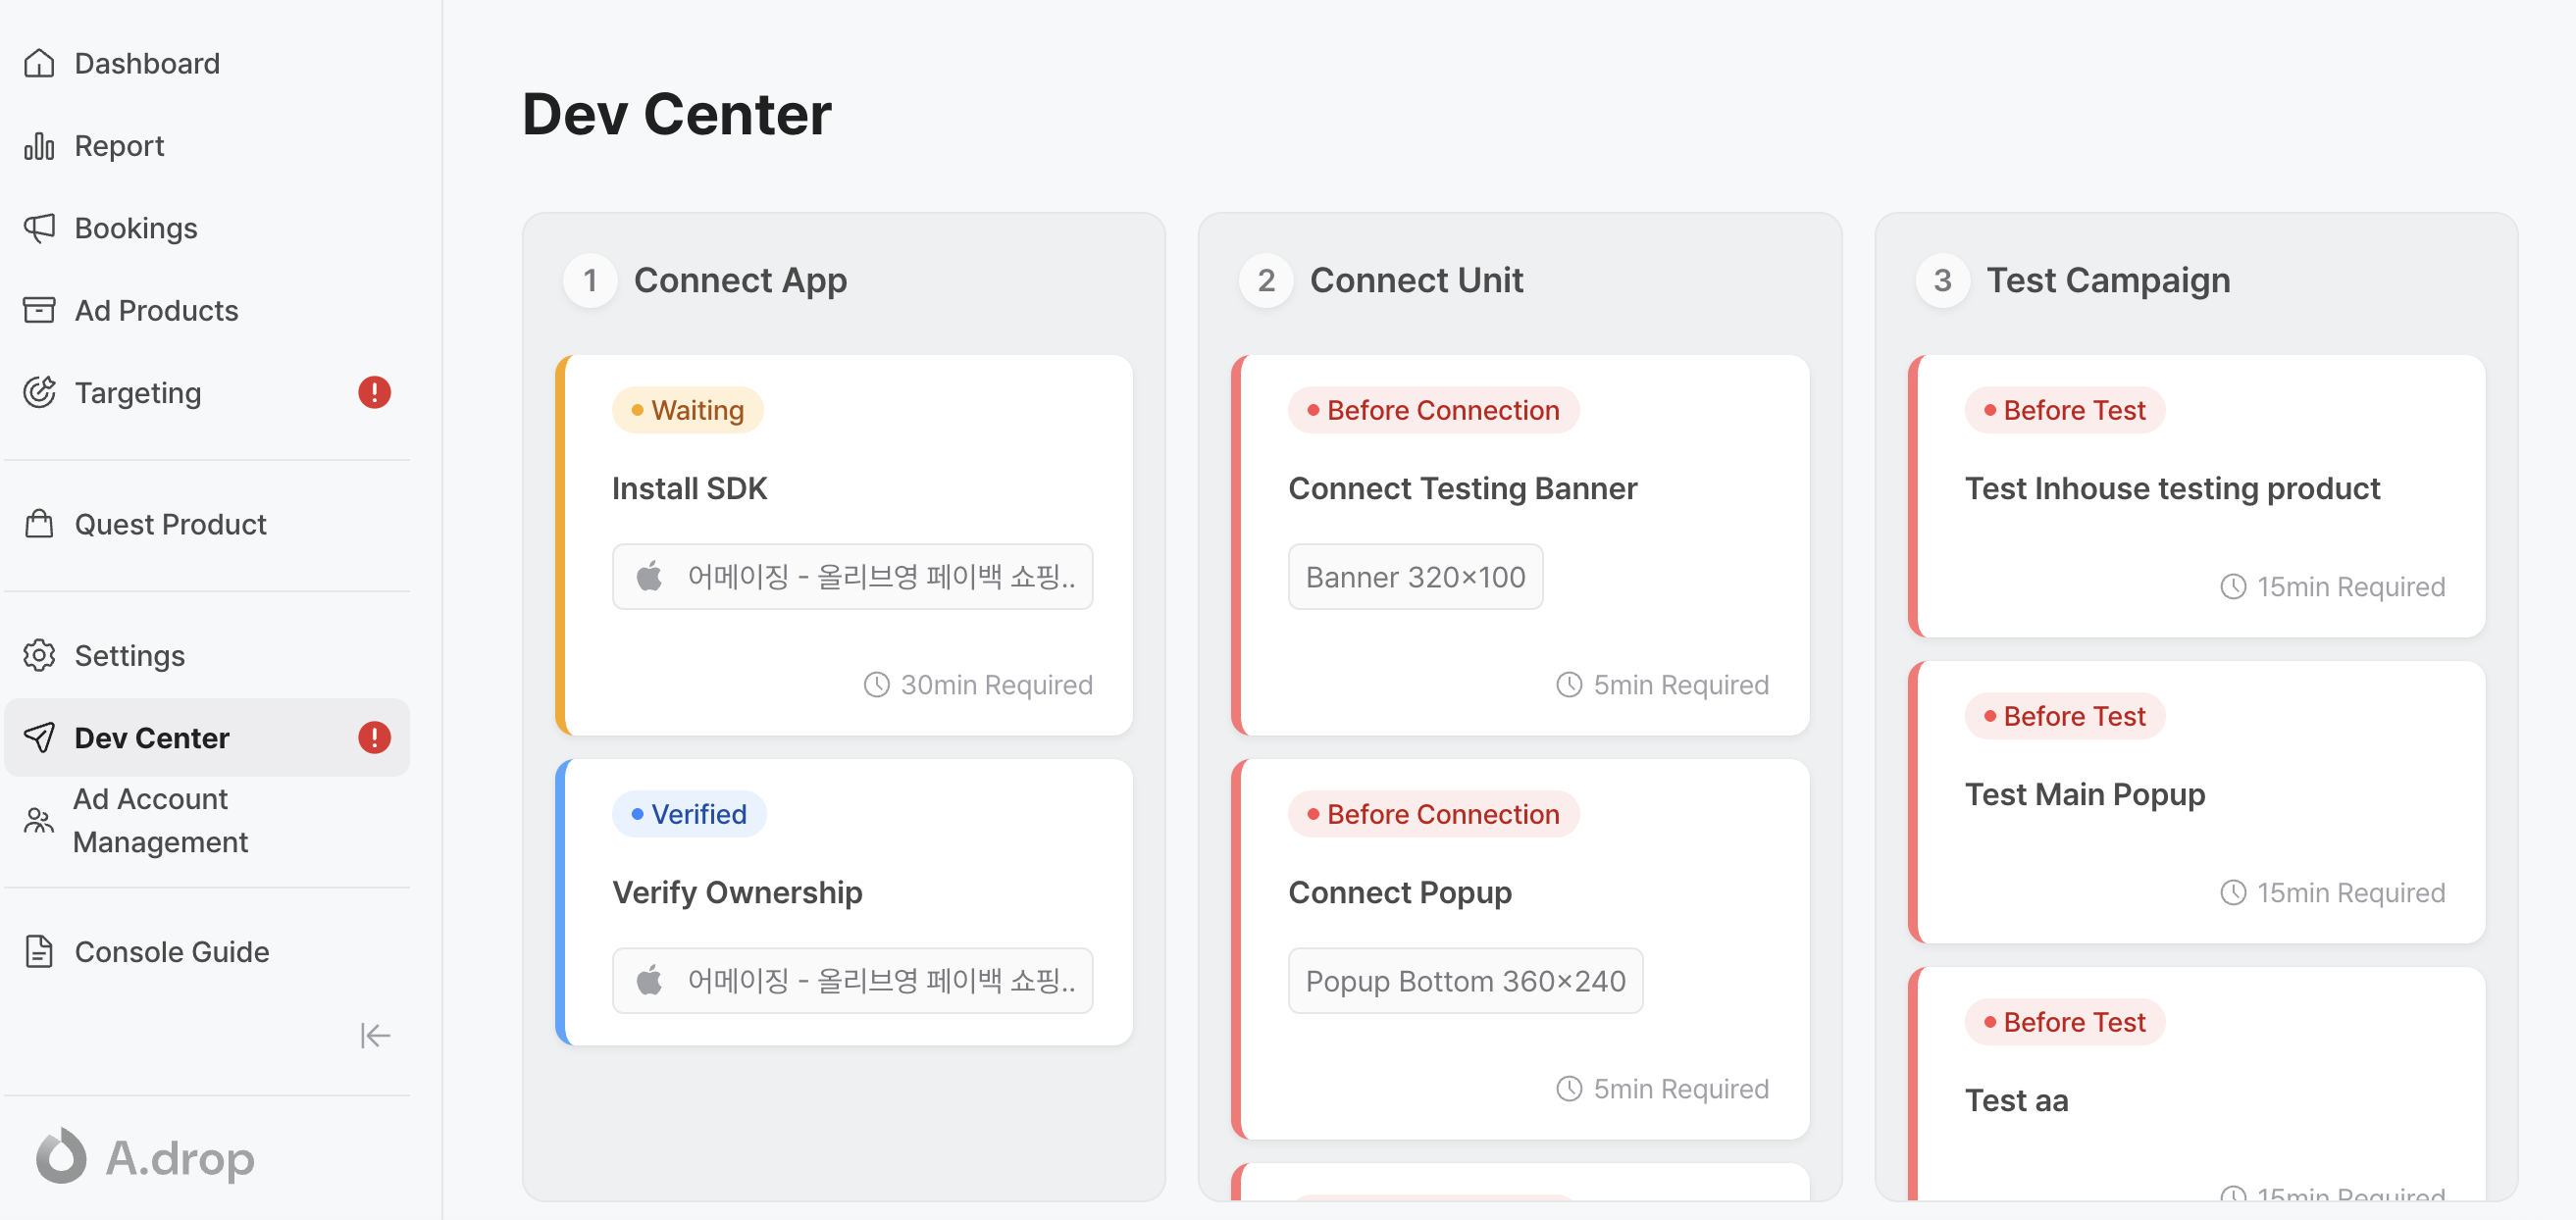The image size is (2576, 1220).
Task: Click the Dashboard home icon
Action: tap(39, 63)
